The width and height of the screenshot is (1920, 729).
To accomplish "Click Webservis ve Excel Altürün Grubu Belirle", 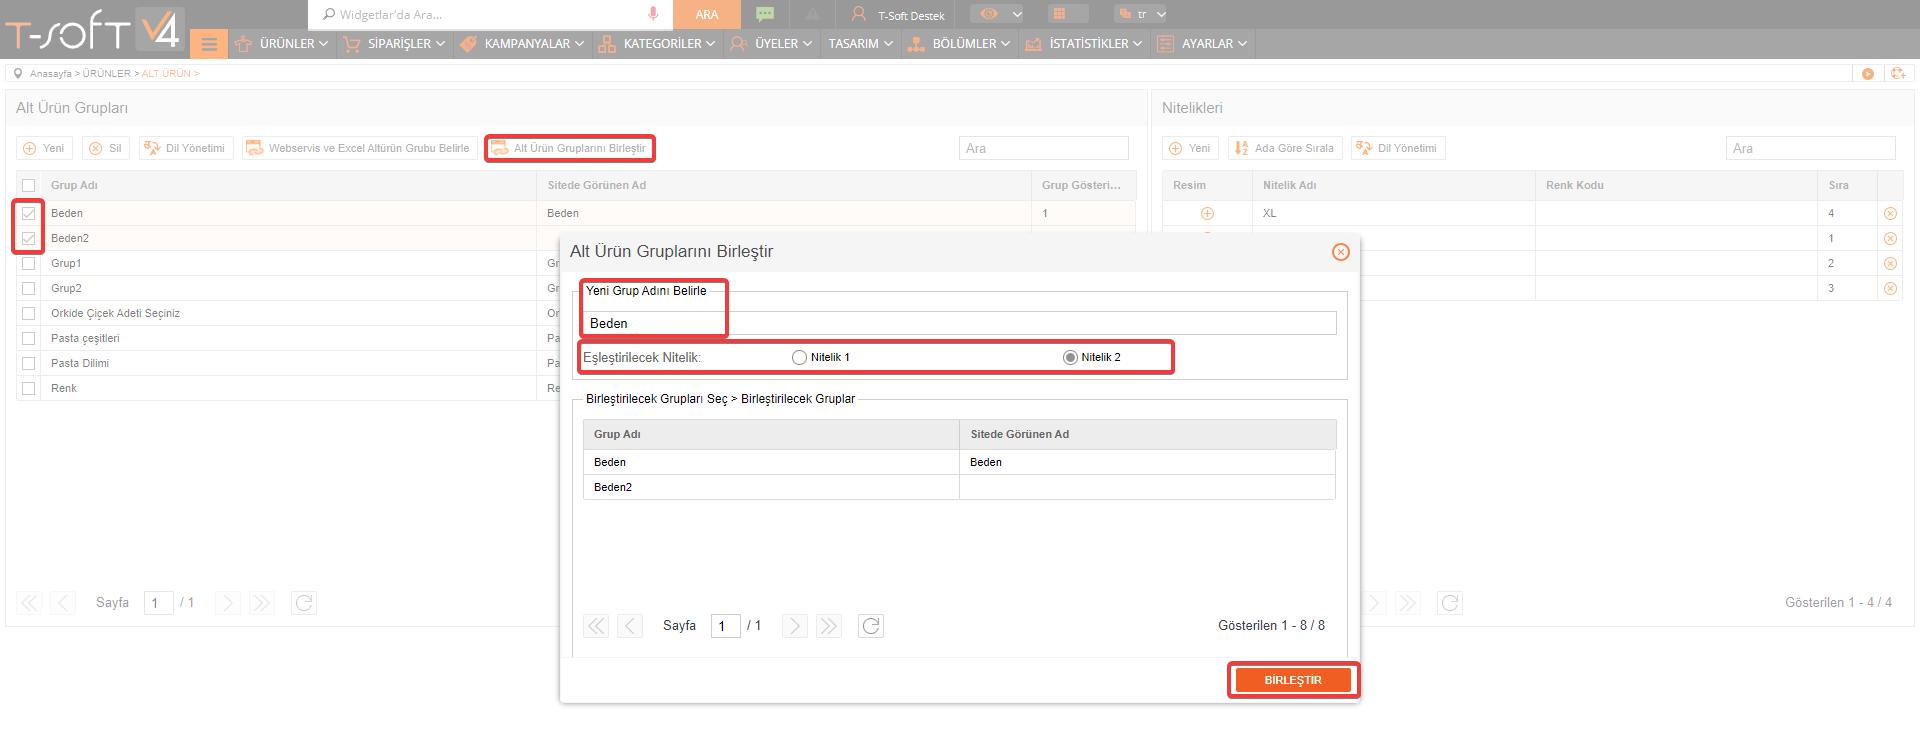I will pos(359,148).
